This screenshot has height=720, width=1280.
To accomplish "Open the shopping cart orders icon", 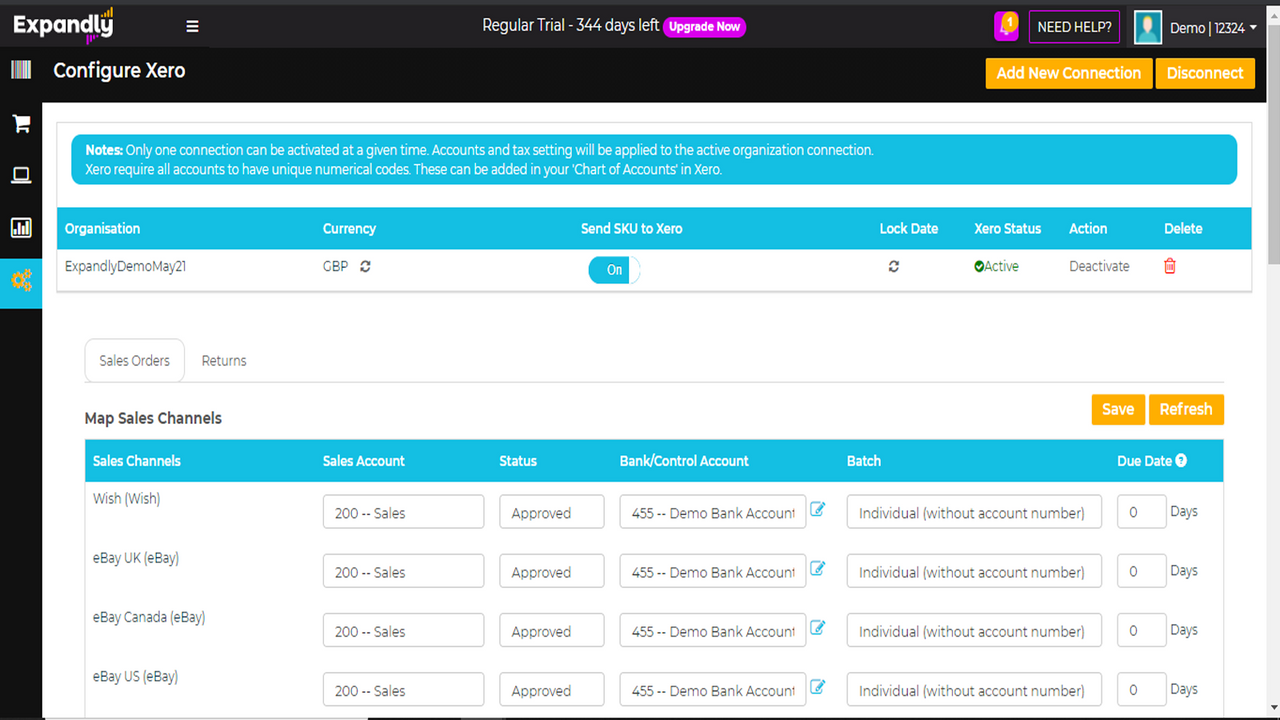I will click(x=21, y=123).
